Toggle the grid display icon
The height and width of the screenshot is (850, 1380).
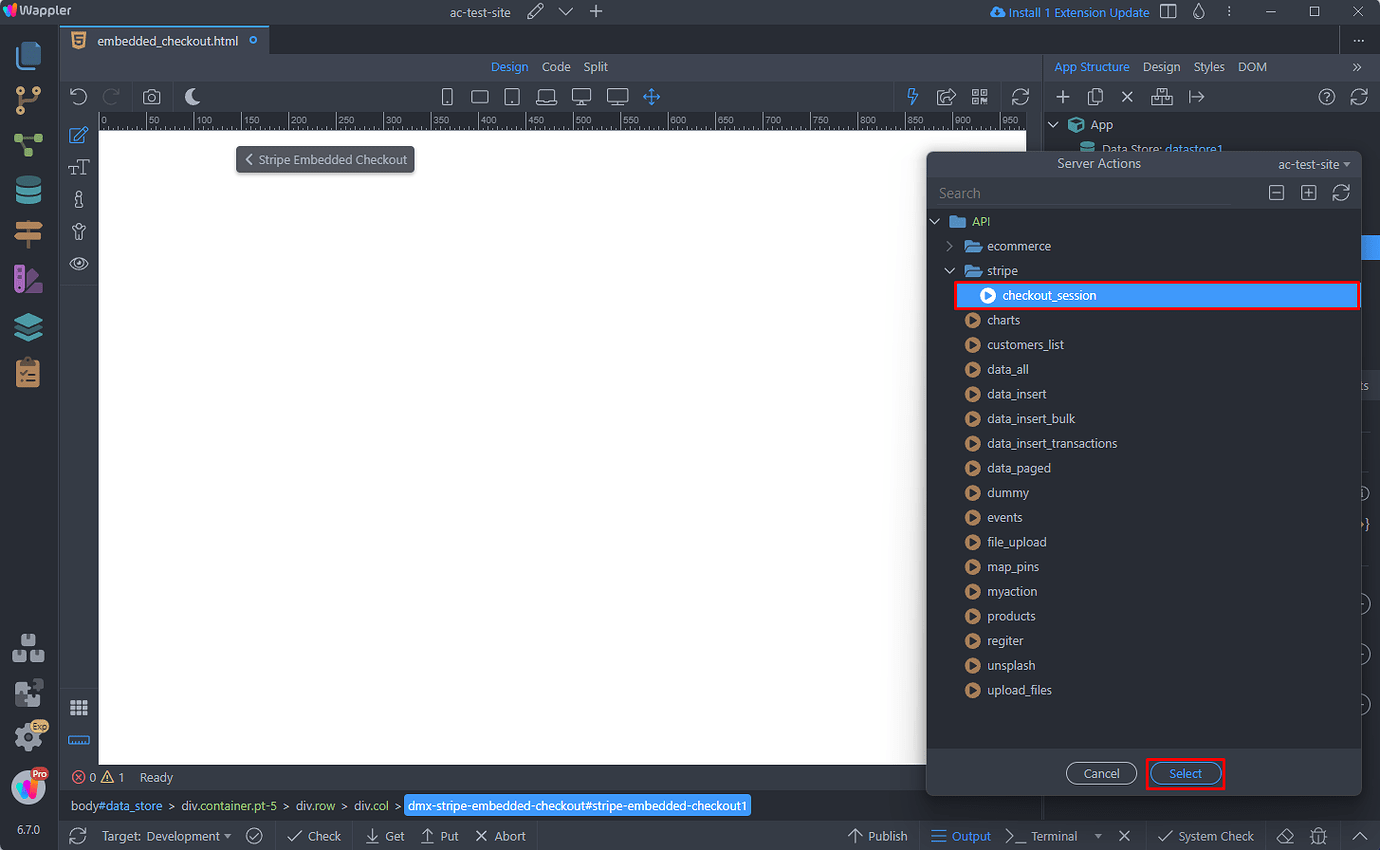(79, 708)
